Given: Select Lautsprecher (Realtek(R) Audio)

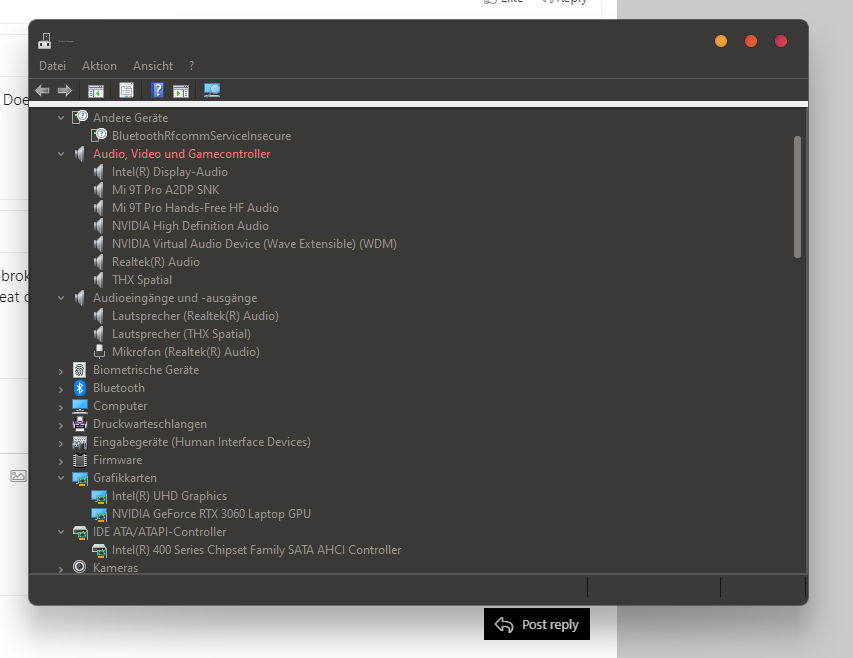Looking at the screenshot, I should click(x=195, y=316).
